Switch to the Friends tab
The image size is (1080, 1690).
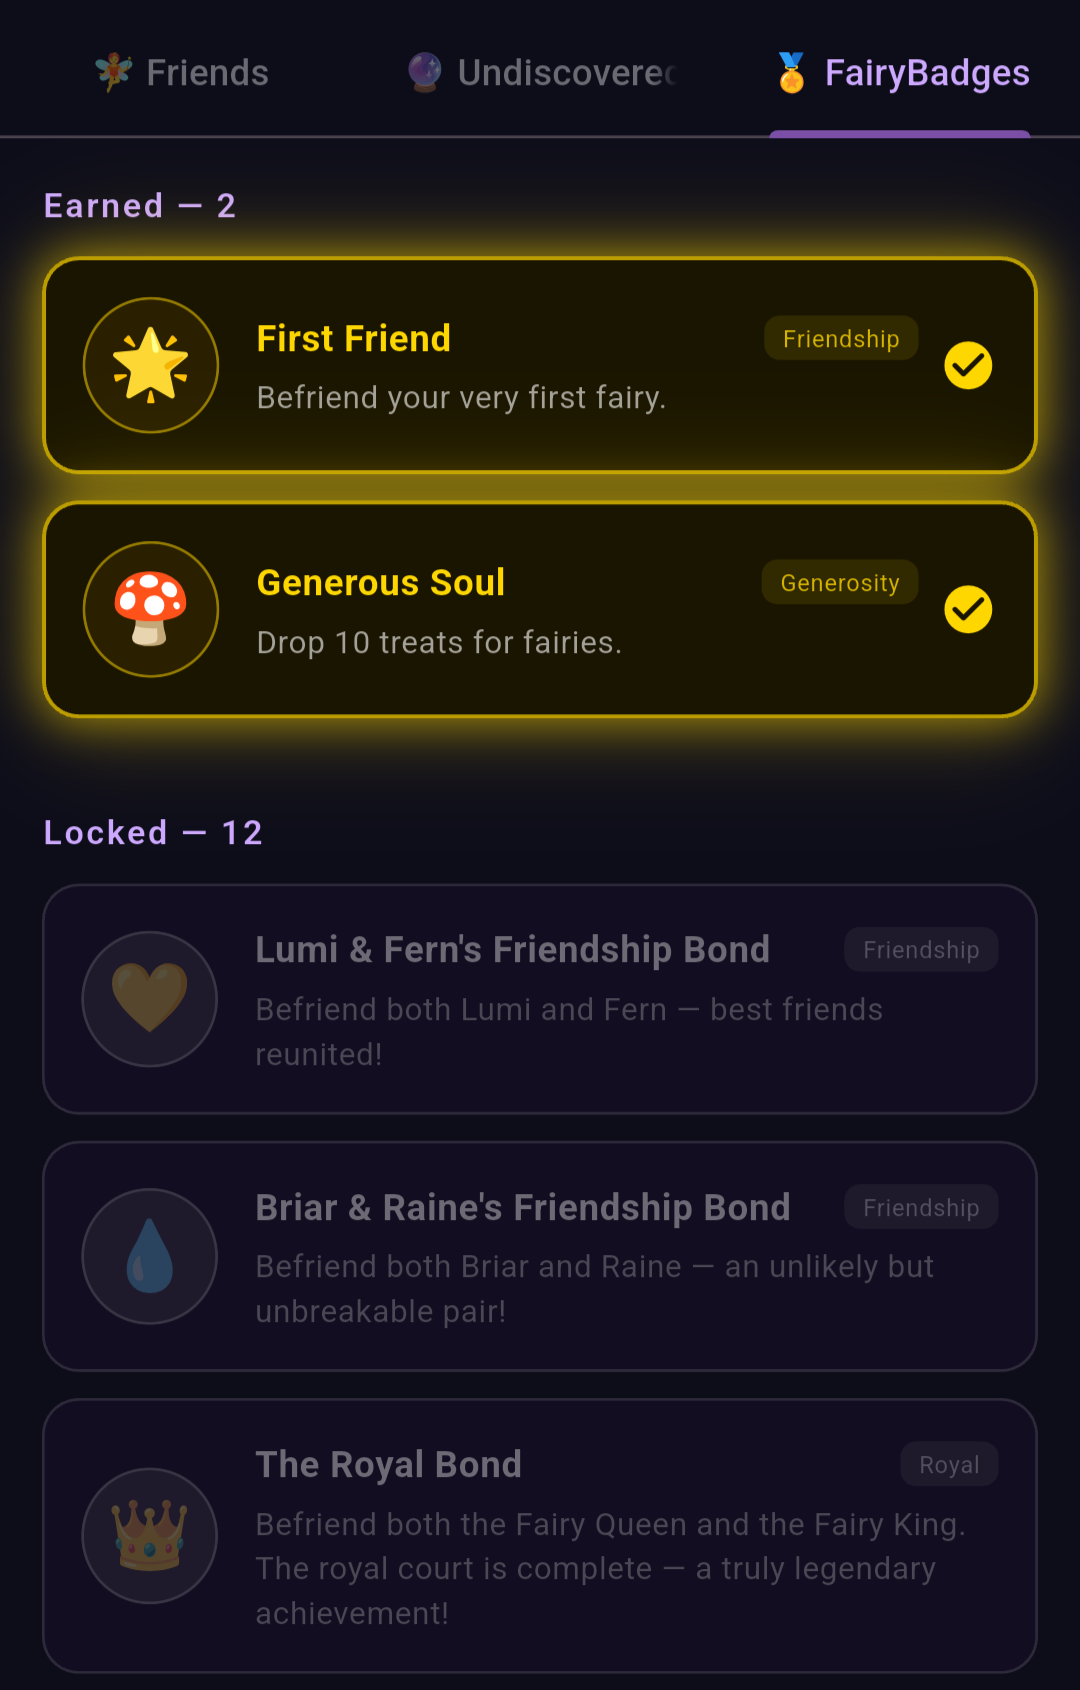pyautogui.click(x=182, y=72)
